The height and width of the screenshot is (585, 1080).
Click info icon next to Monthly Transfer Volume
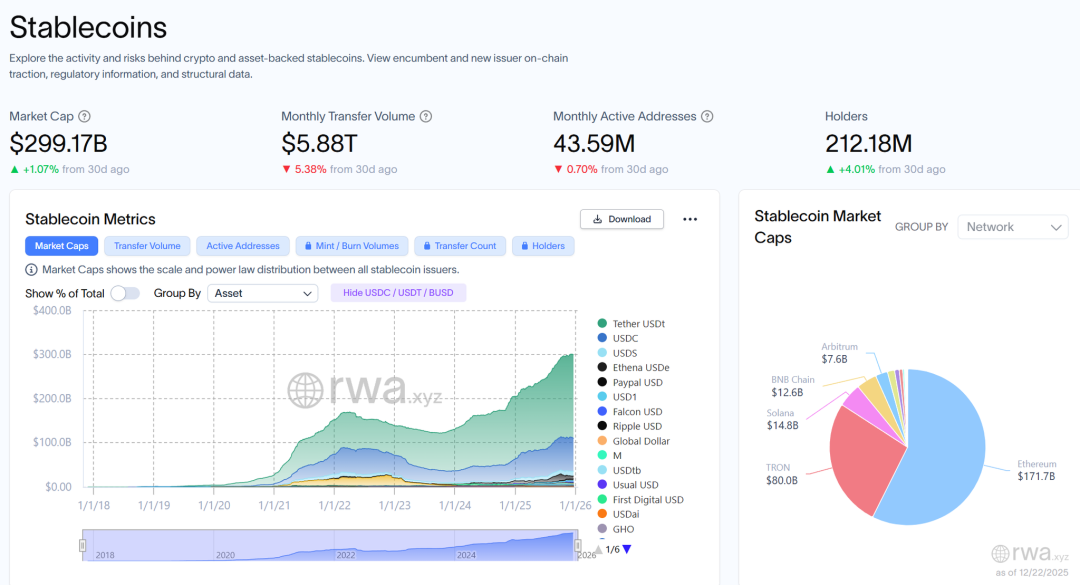point(426,117)
